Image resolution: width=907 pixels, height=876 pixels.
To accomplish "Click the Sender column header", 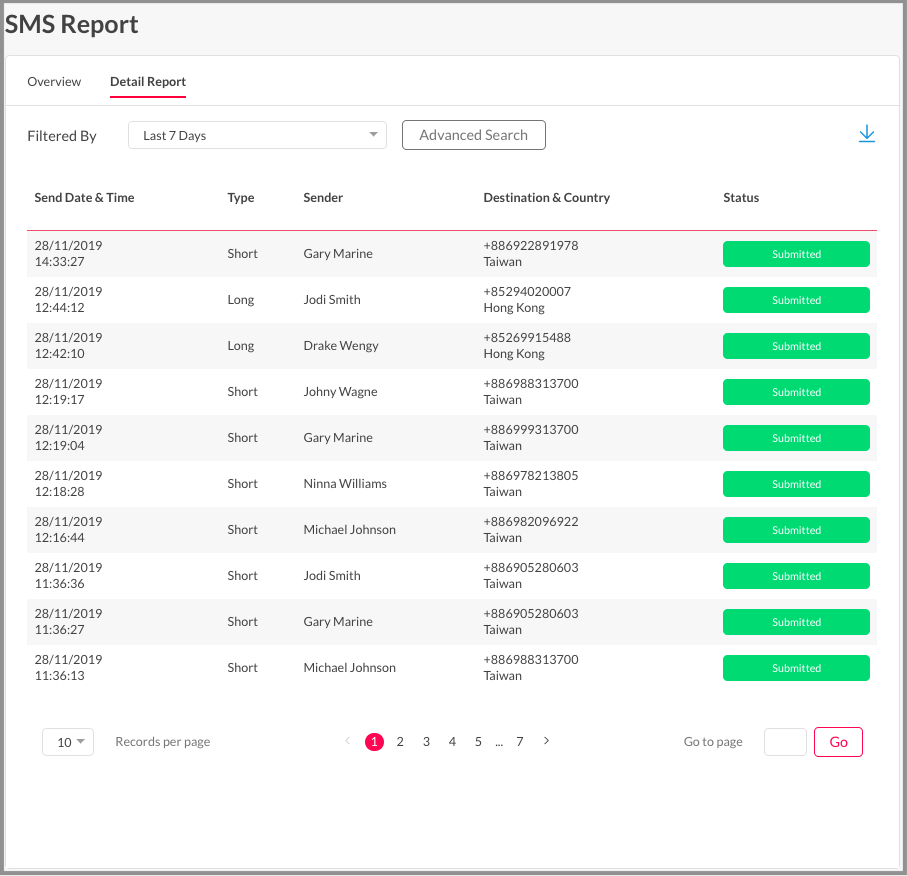I will [323, 198].
